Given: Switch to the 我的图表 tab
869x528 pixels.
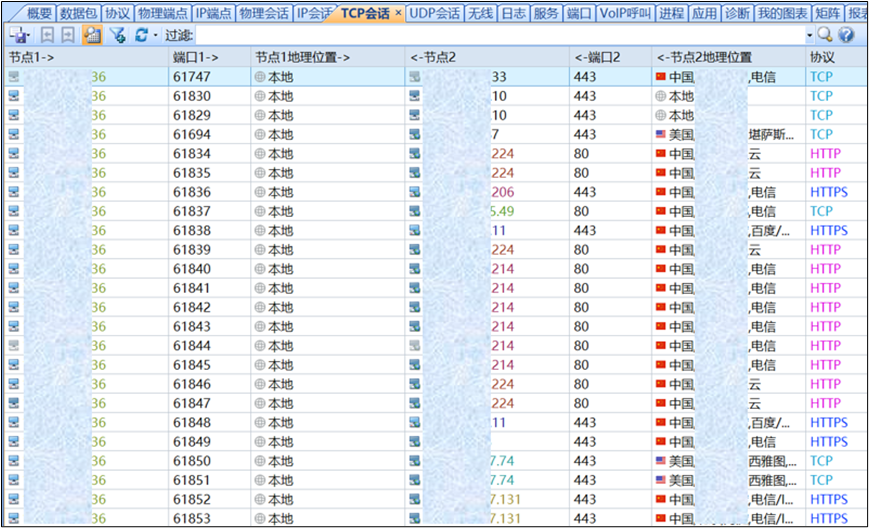Looking at the screenshot, I should (783, 13).
